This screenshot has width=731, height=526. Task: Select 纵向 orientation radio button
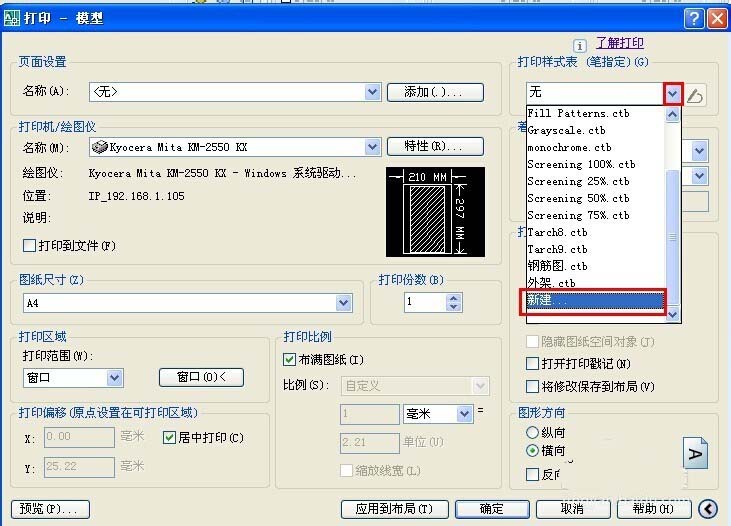tap(532, 432)
